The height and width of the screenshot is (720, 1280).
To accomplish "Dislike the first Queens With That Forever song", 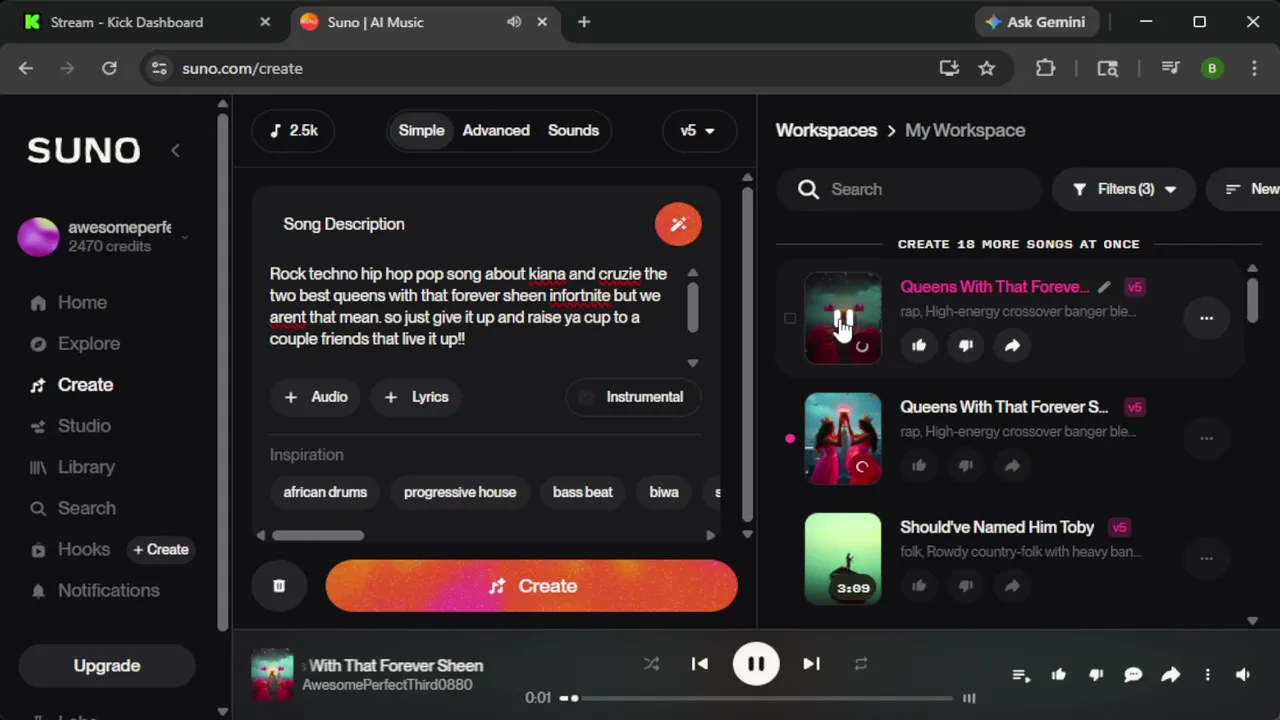I will (x=965, y=345).
